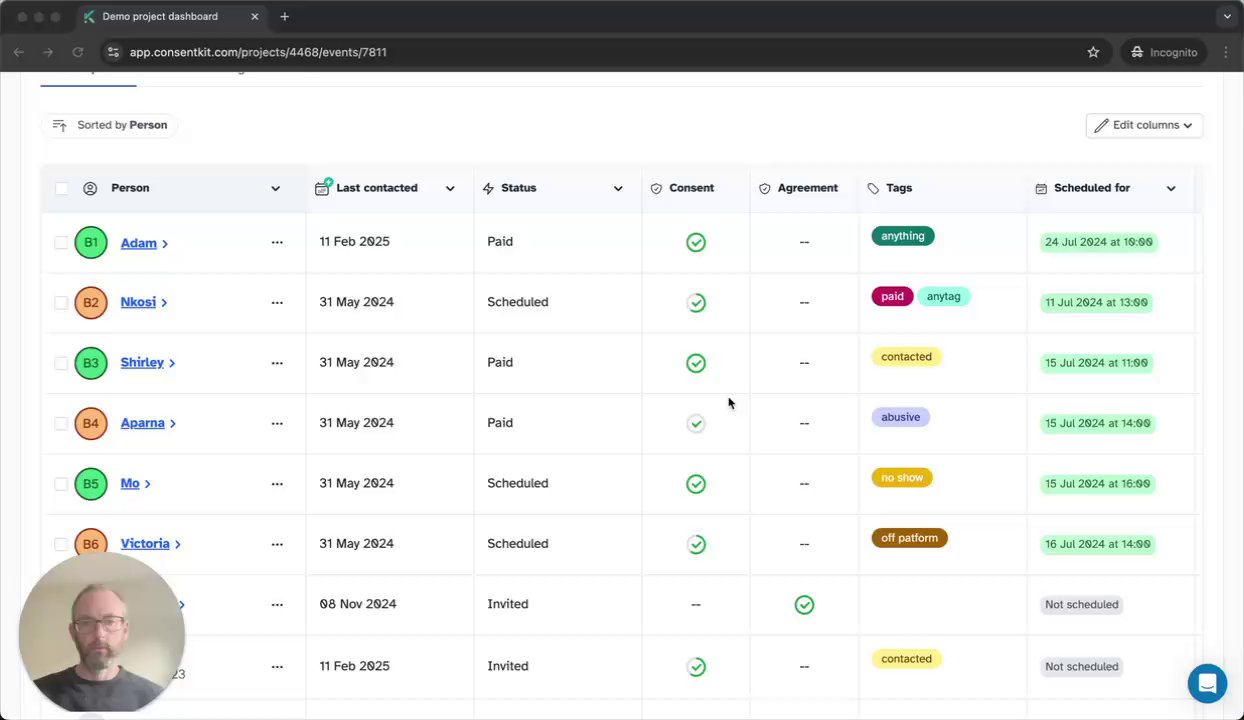
Task: Click B5 avatar for Mo
Action: [x=91, y=483]
